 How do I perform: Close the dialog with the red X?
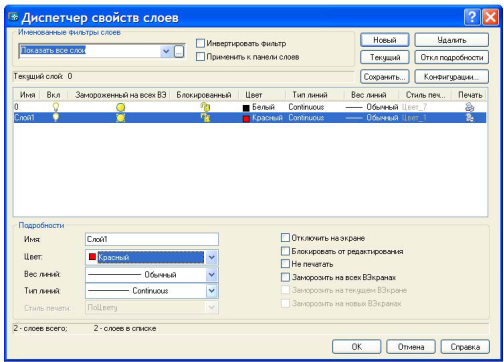(x=490, y=17)
